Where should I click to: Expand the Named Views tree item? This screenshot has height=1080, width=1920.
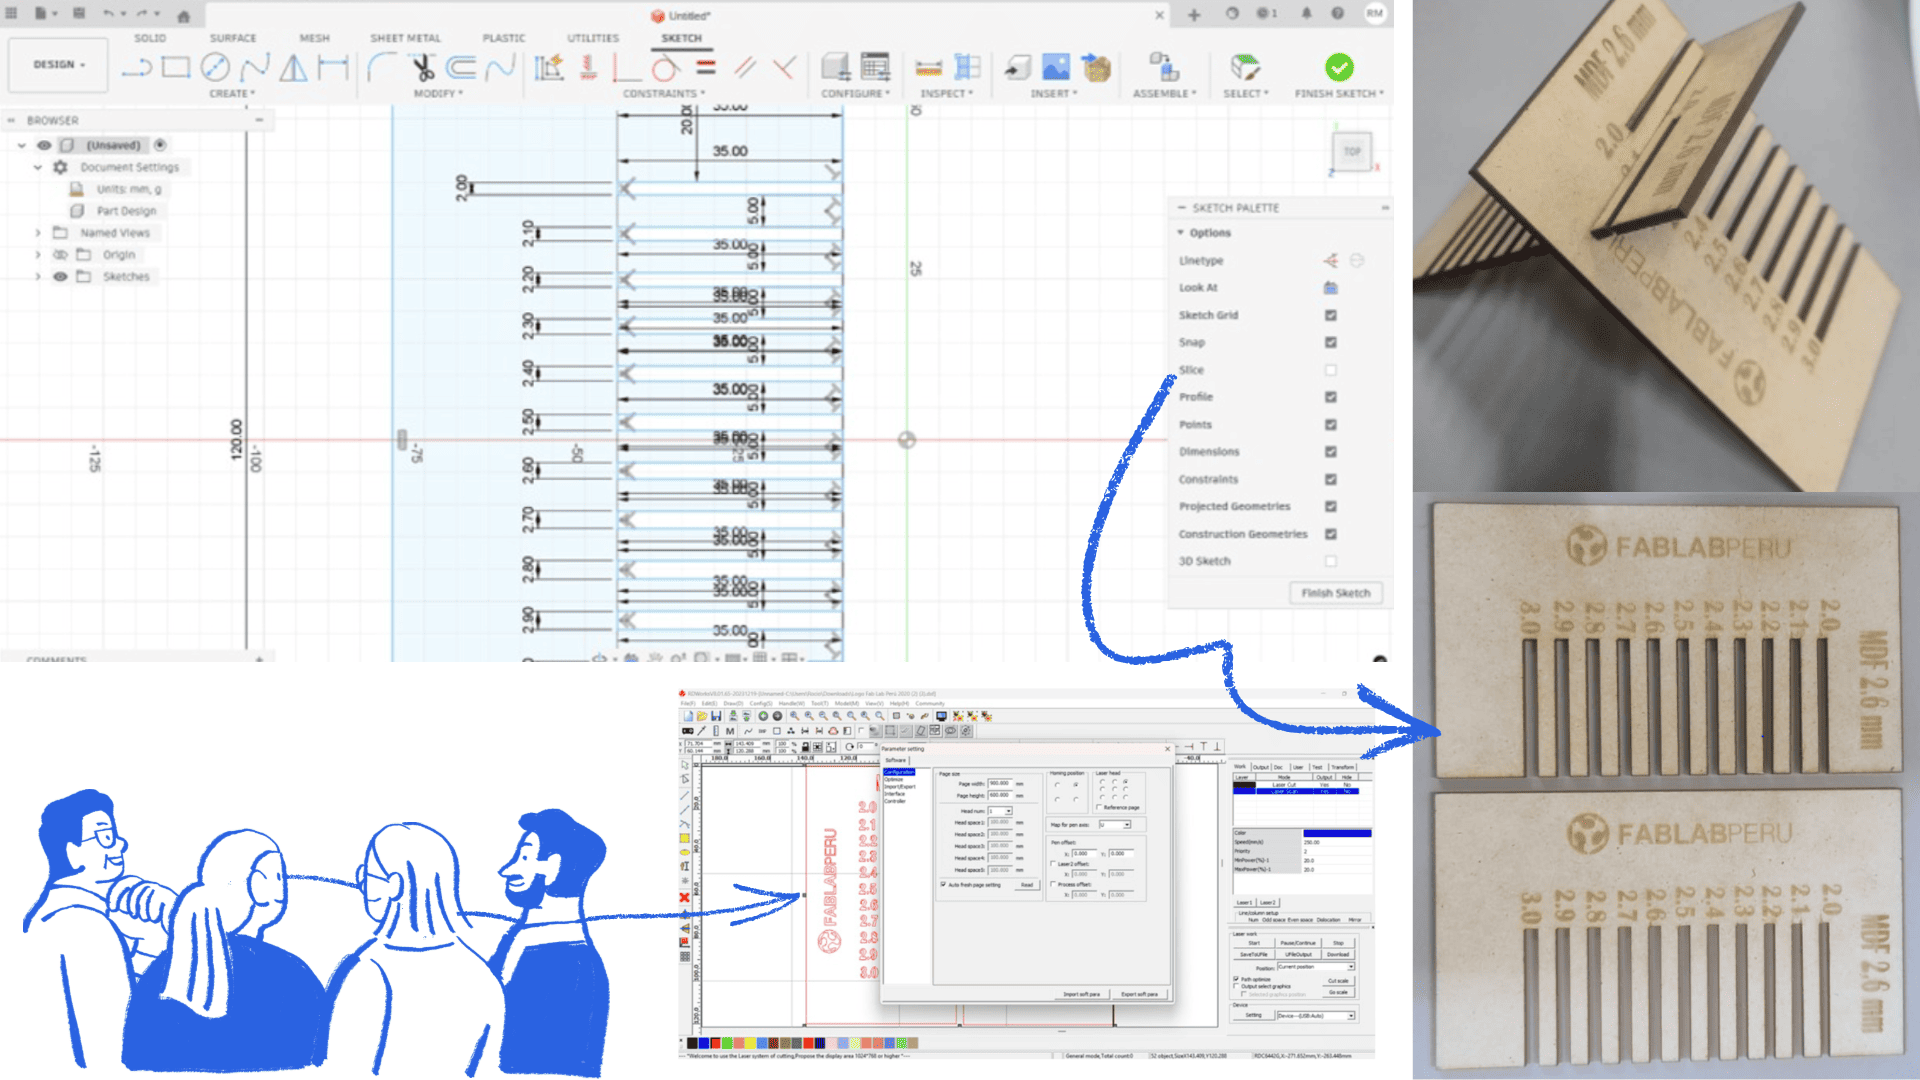coord(38,233)
